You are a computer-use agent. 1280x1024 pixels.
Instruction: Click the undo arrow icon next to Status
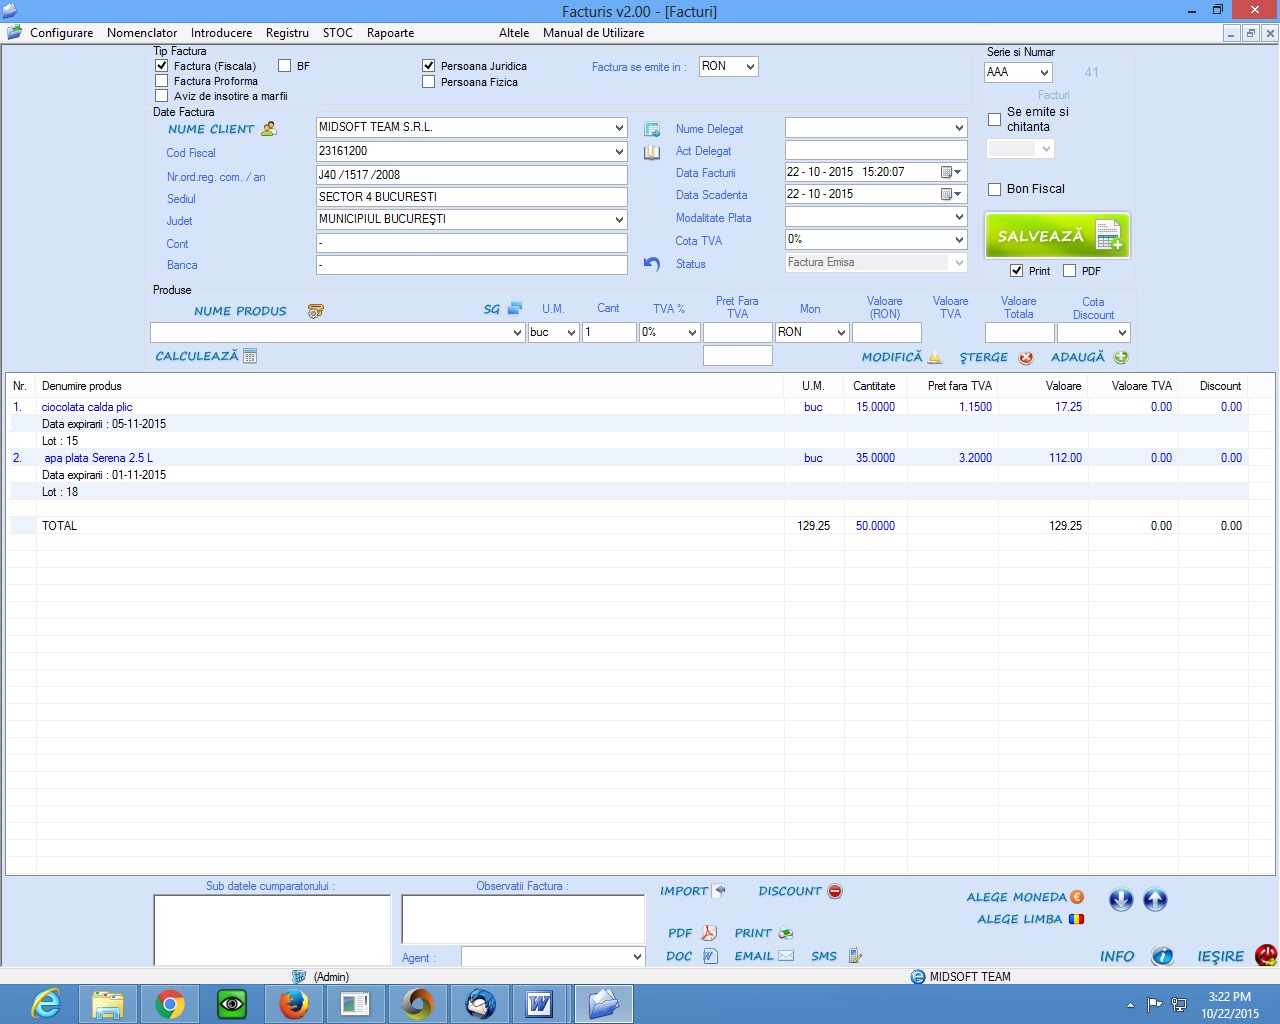[x=652, y=264]
